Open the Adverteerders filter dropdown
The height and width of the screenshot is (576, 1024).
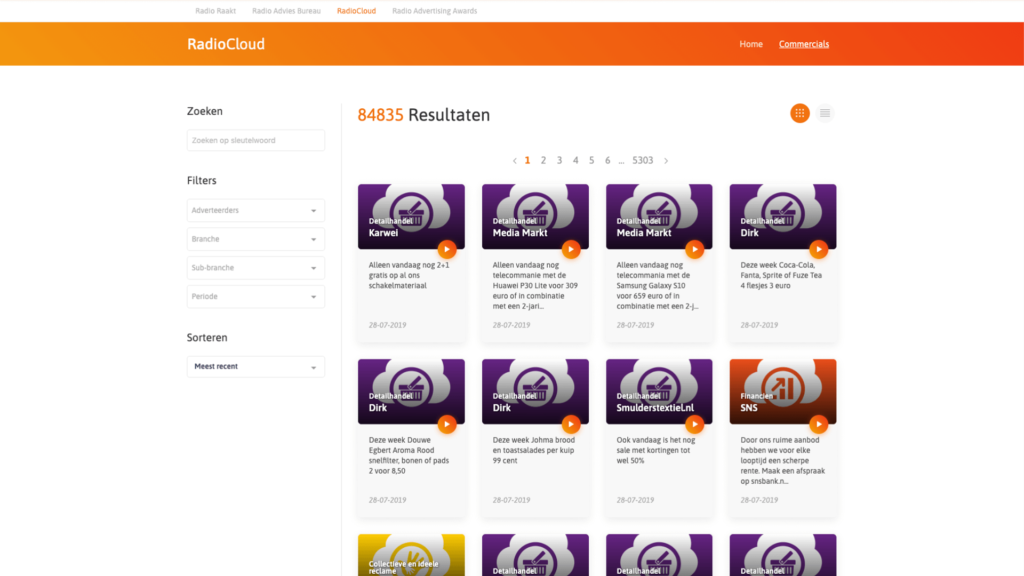tap(256, 211)
